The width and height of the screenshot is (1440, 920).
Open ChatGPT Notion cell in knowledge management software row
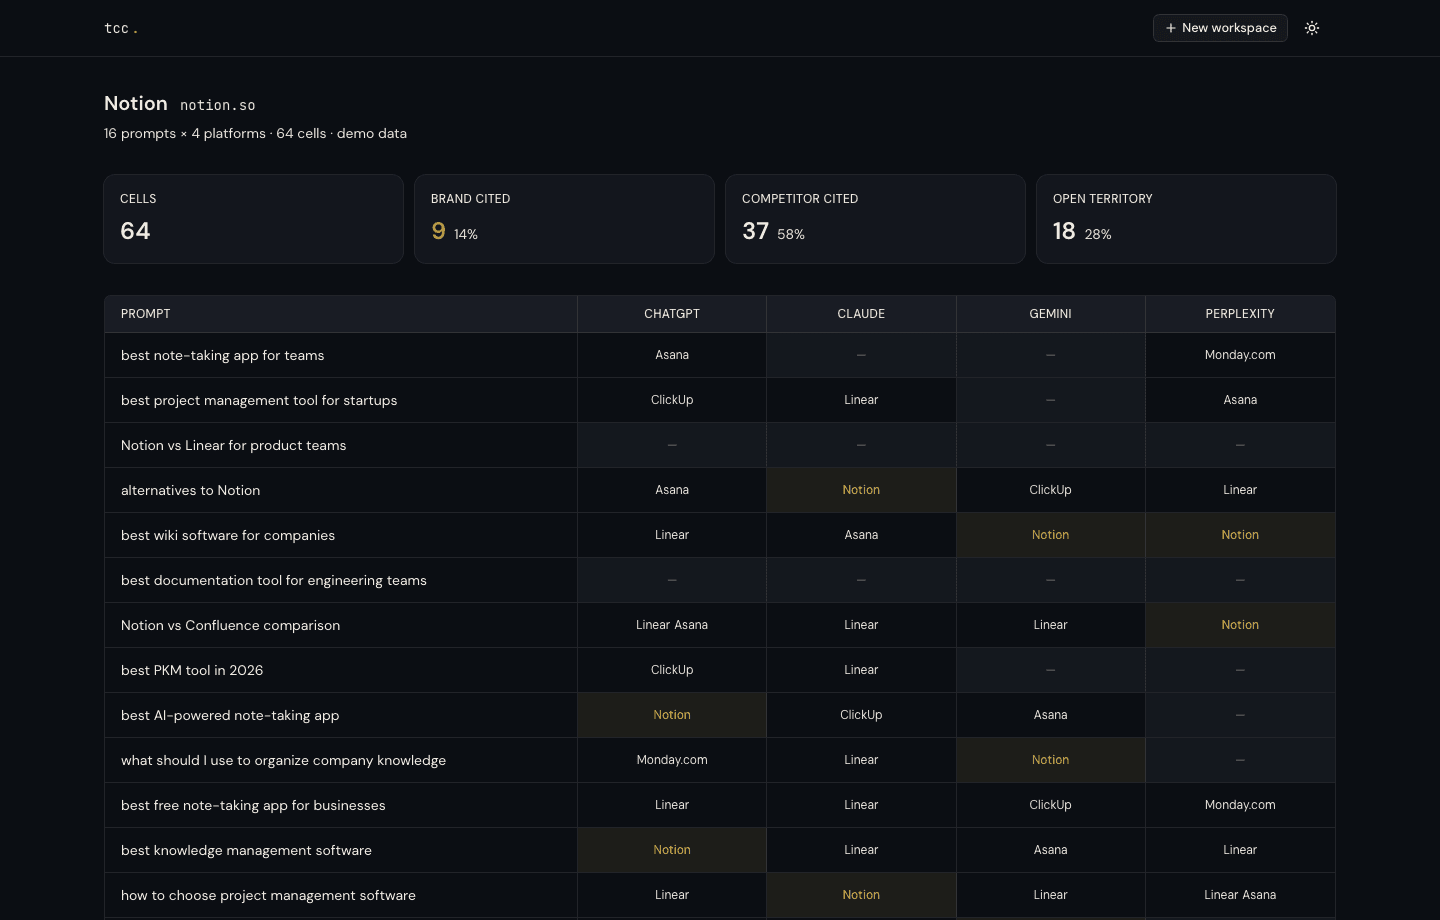(672, 850)
